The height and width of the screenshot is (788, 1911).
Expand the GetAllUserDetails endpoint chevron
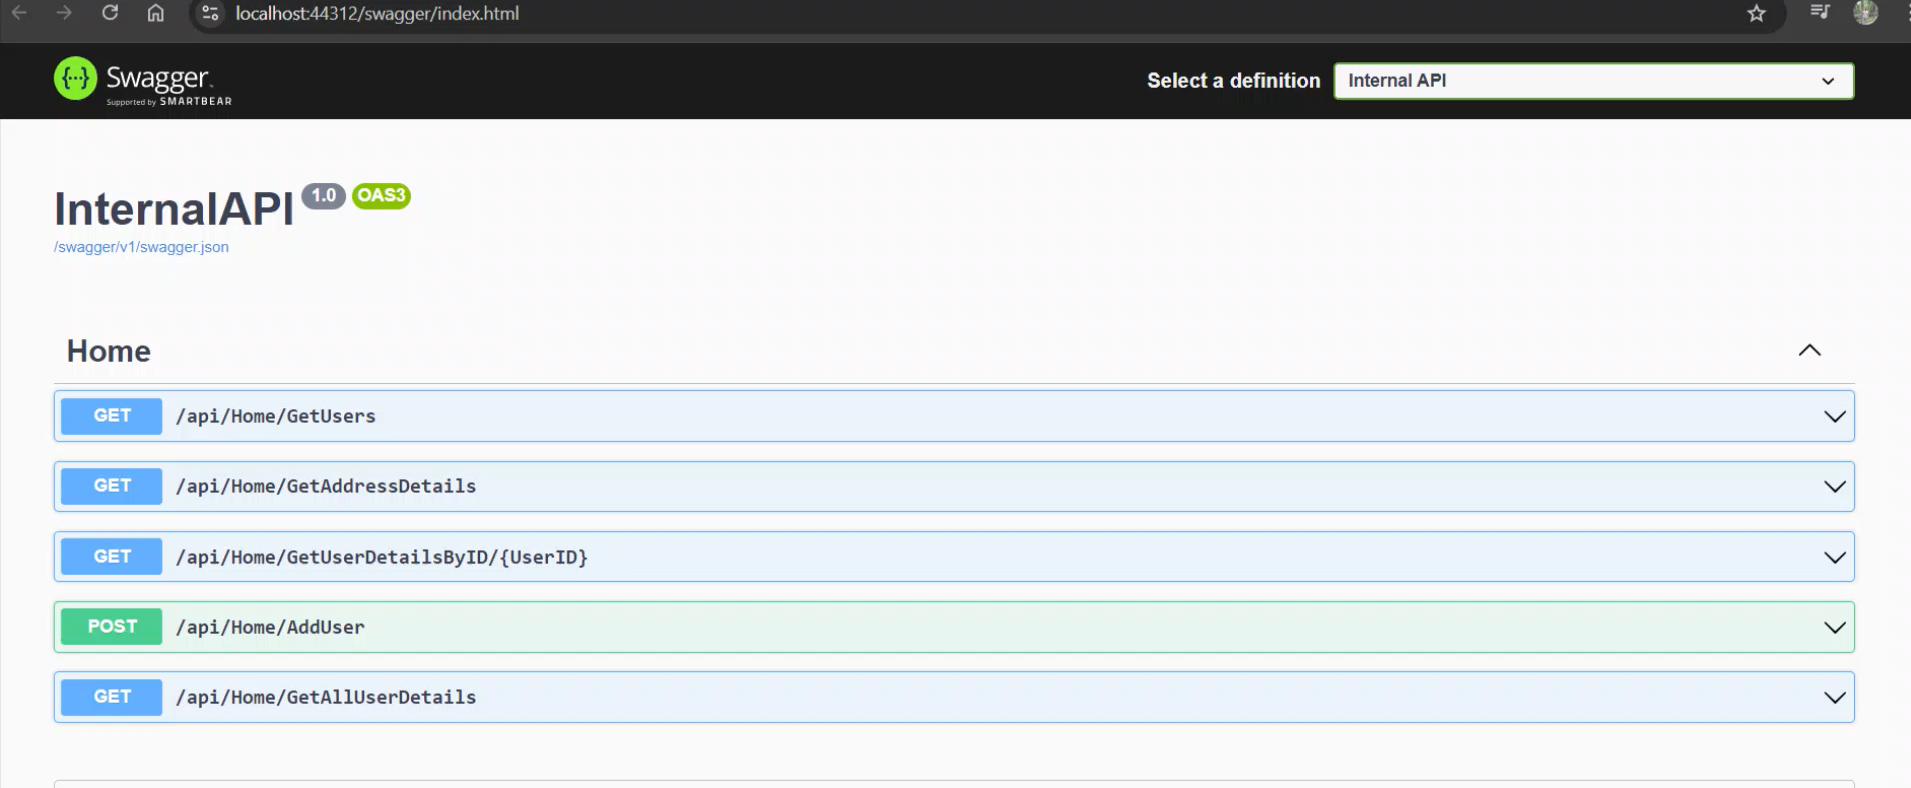pos(1834,697)
